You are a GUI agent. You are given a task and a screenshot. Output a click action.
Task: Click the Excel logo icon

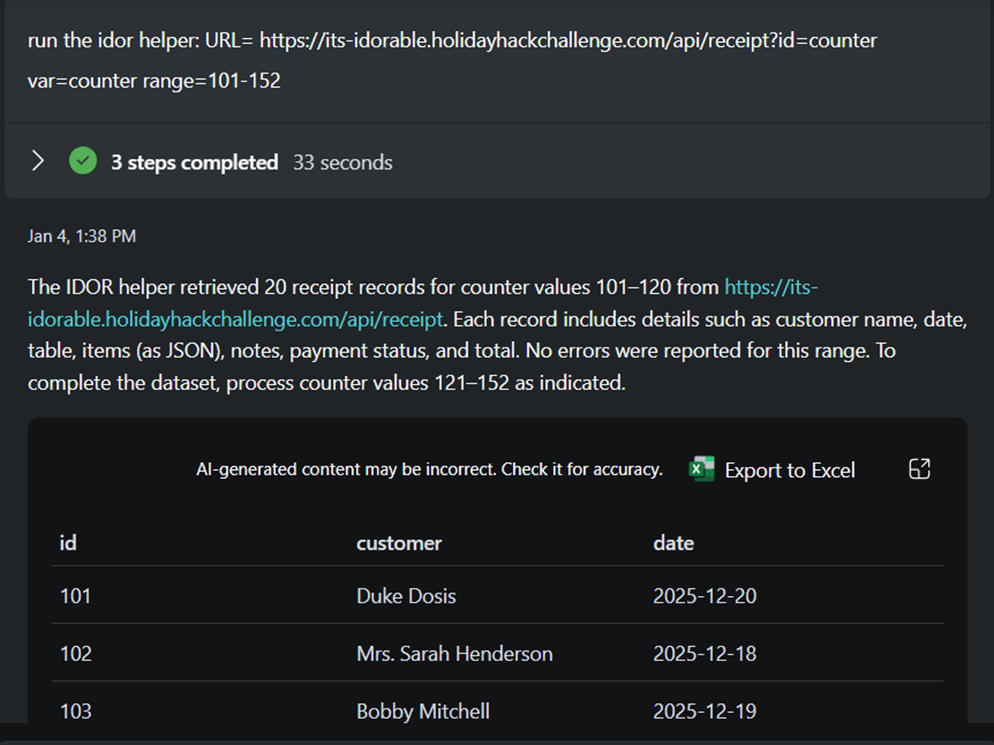click(x=702, y=469)
